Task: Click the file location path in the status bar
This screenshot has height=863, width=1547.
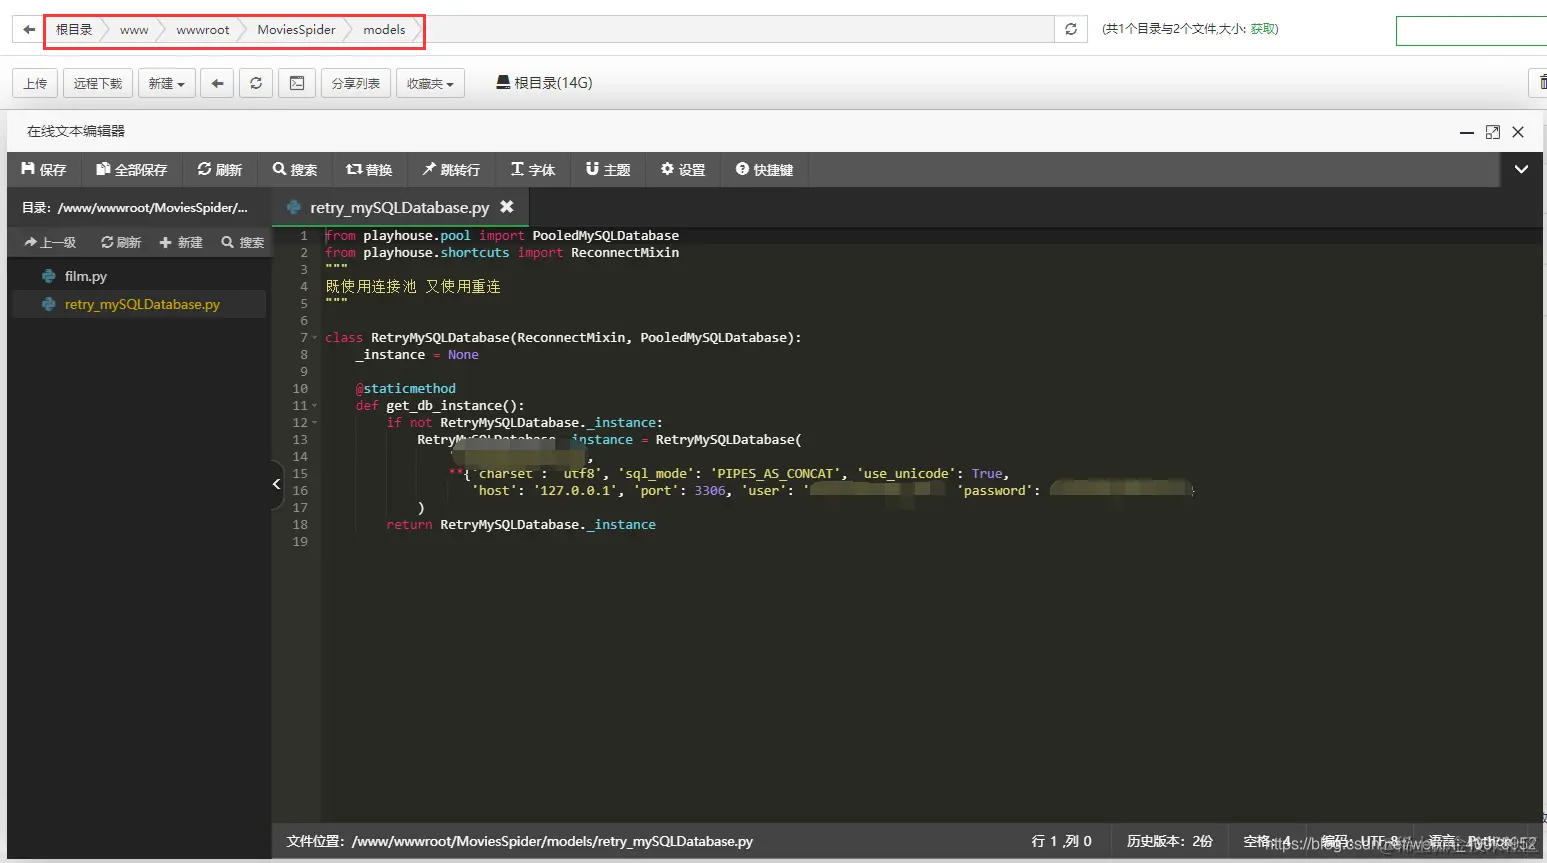Action: pos(519,841)
